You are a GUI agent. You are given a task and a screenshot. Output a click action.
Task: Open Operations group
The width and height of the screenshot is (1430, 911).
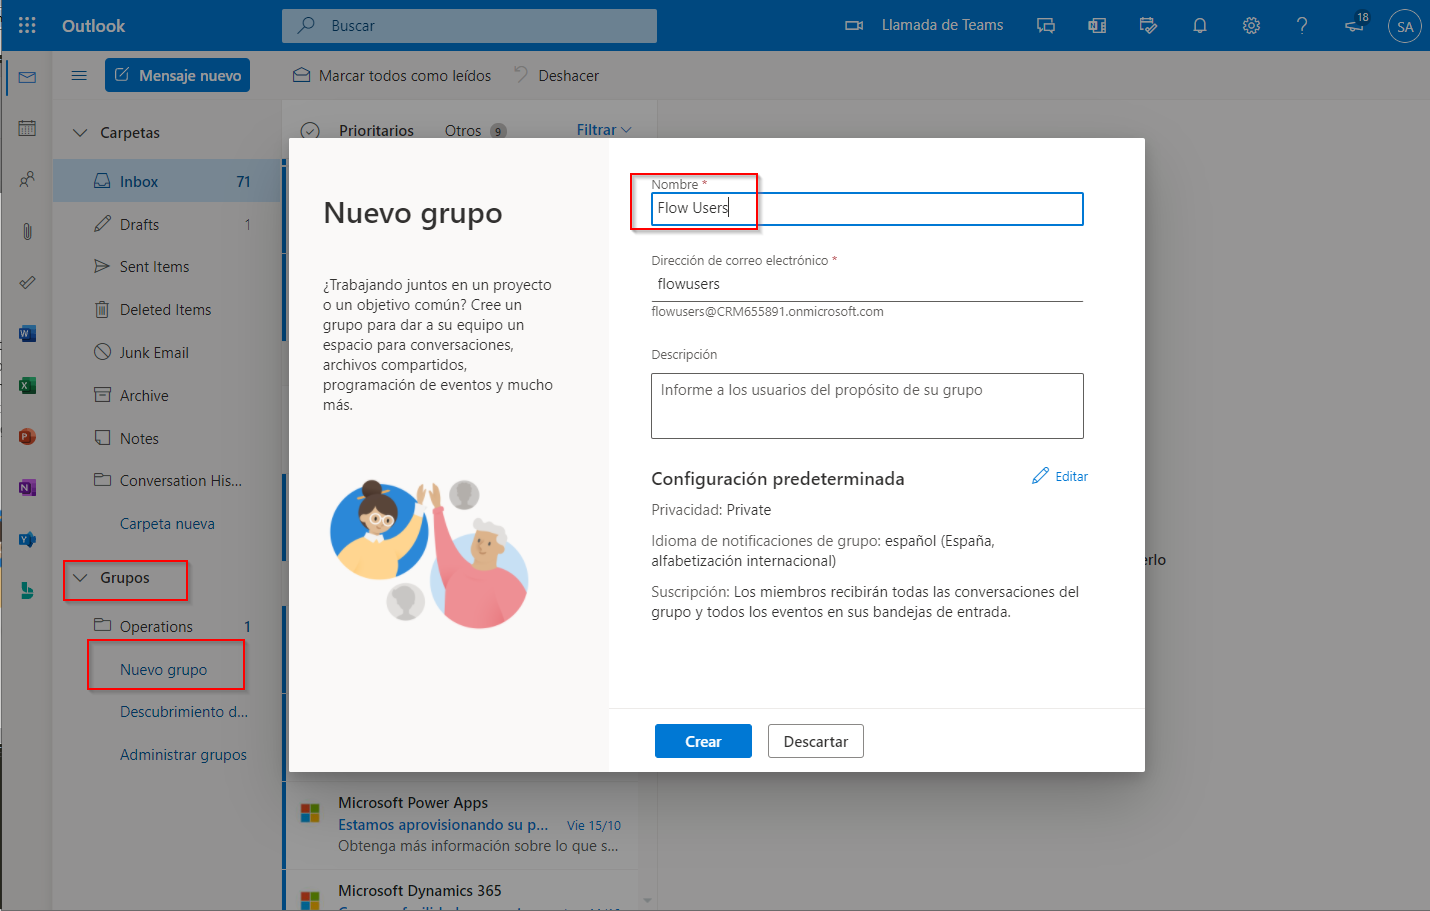coord(167,626)
